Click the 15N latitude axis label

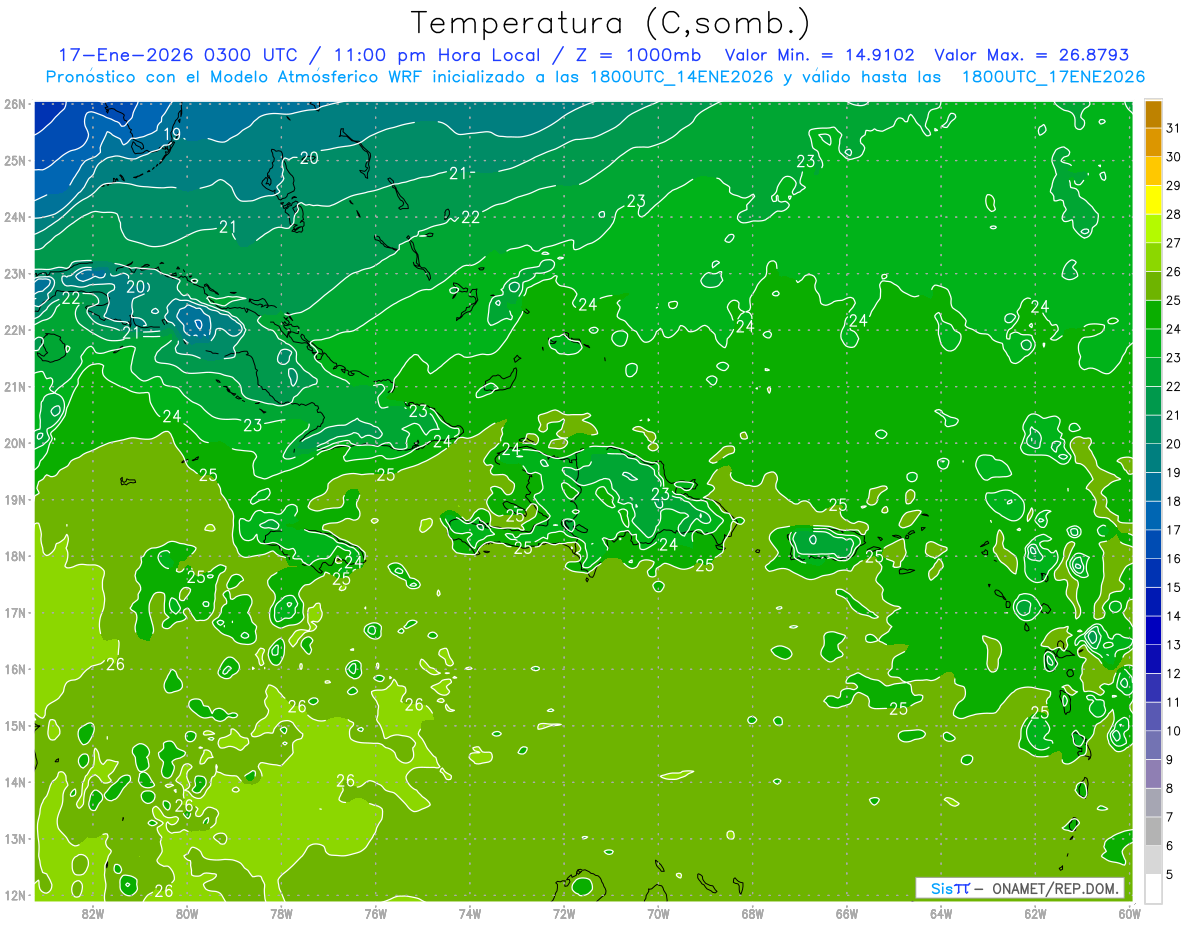click(15, 726)
